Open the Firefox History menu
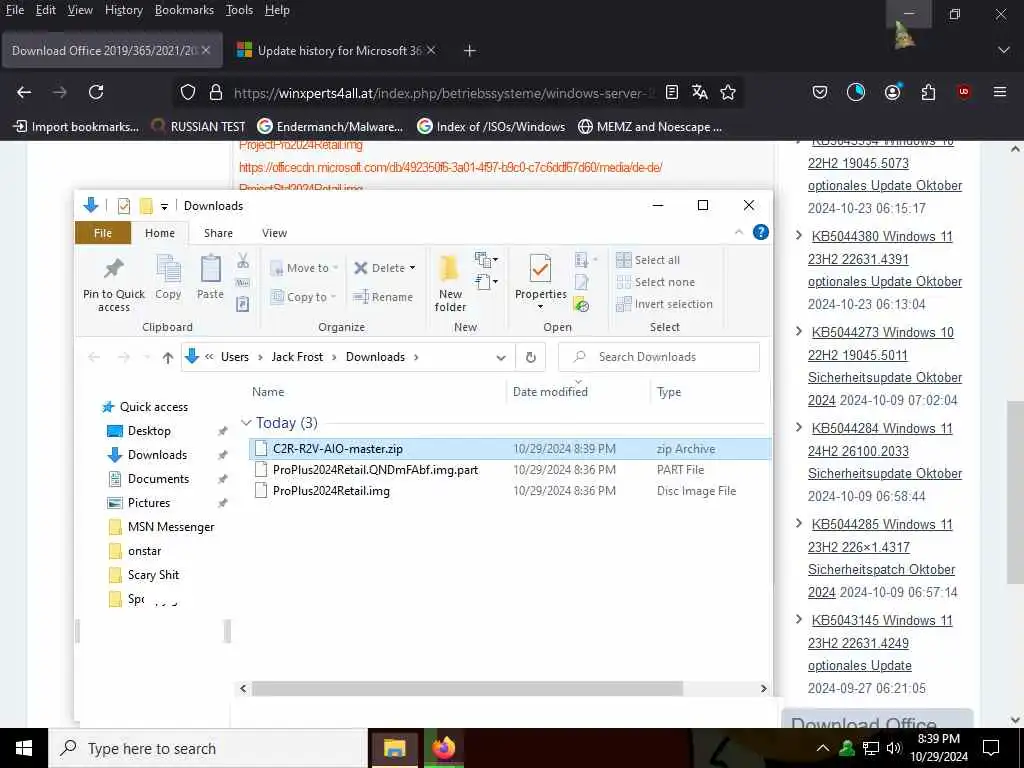 pos(123,10)
